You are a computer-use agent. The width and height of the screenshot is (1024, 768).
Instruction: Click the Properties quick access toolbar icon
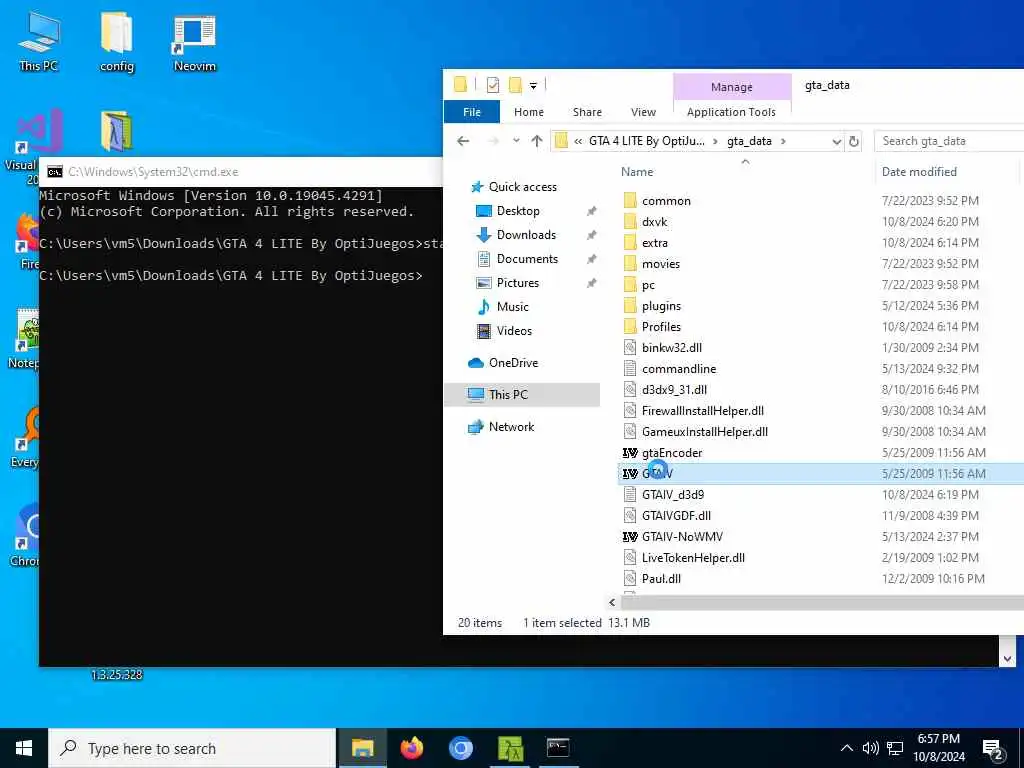(x=493, y=85)
